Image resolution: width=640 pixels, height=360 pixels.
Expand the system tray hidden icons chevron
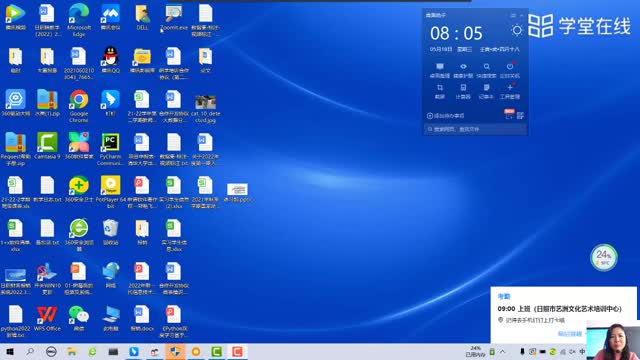[502, 352]
